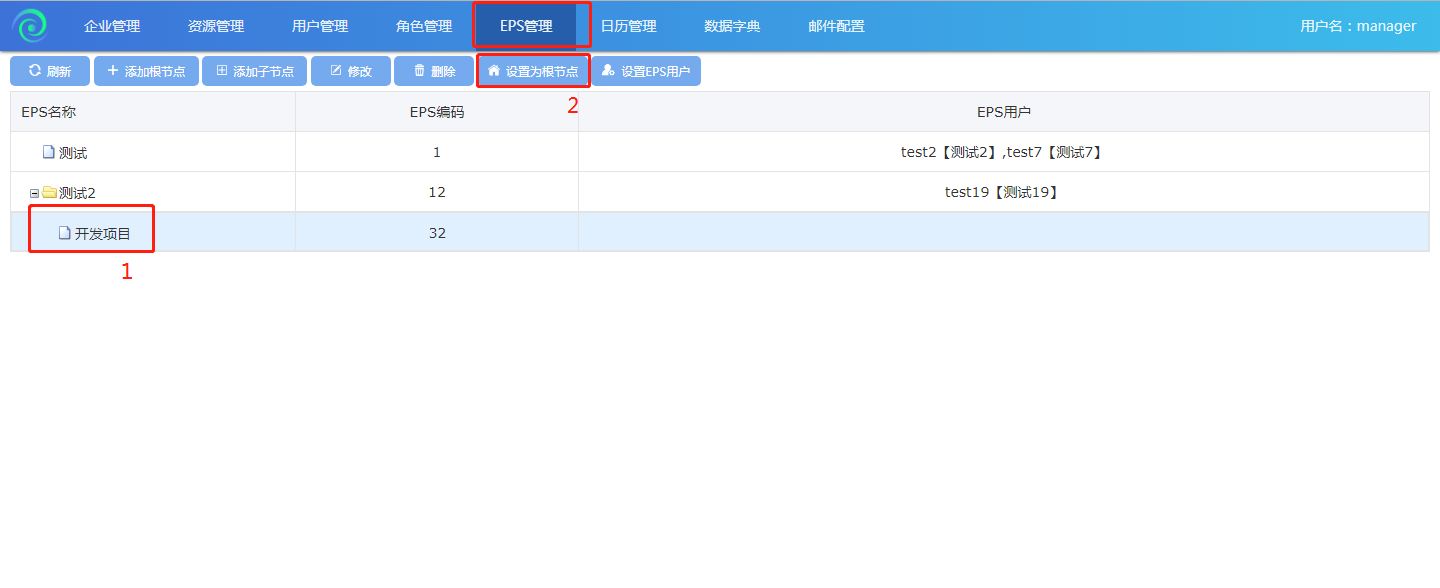Open the 角色管理 menu

(x=424, y=26)
